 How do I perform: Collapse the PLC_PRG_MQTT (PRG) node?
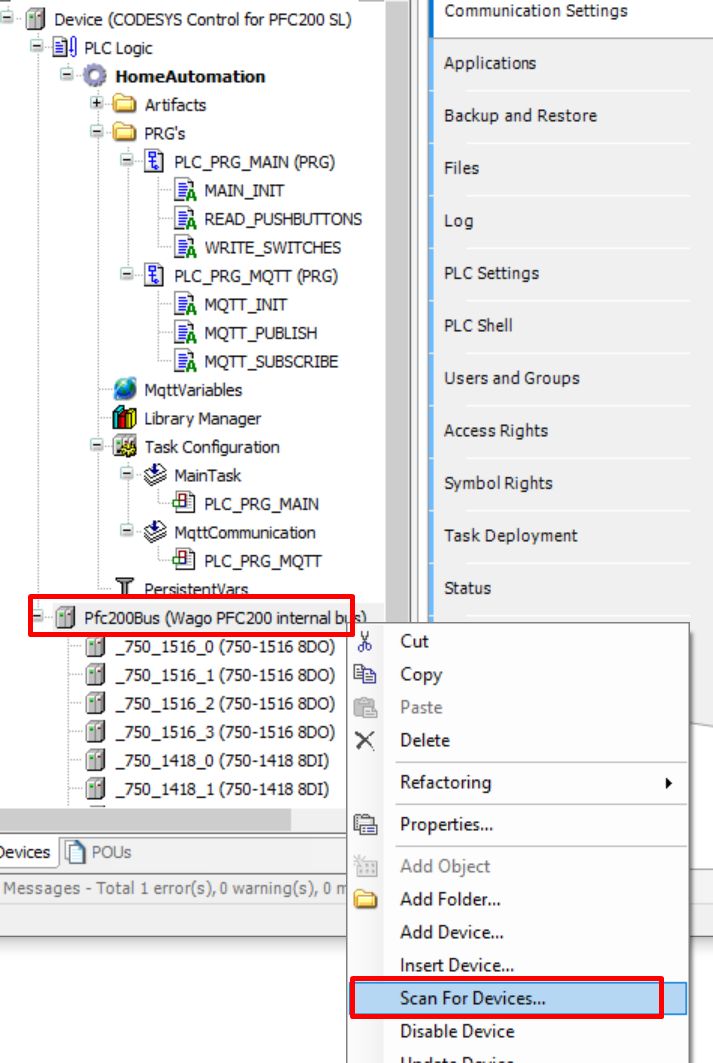[x=127, y=273]
